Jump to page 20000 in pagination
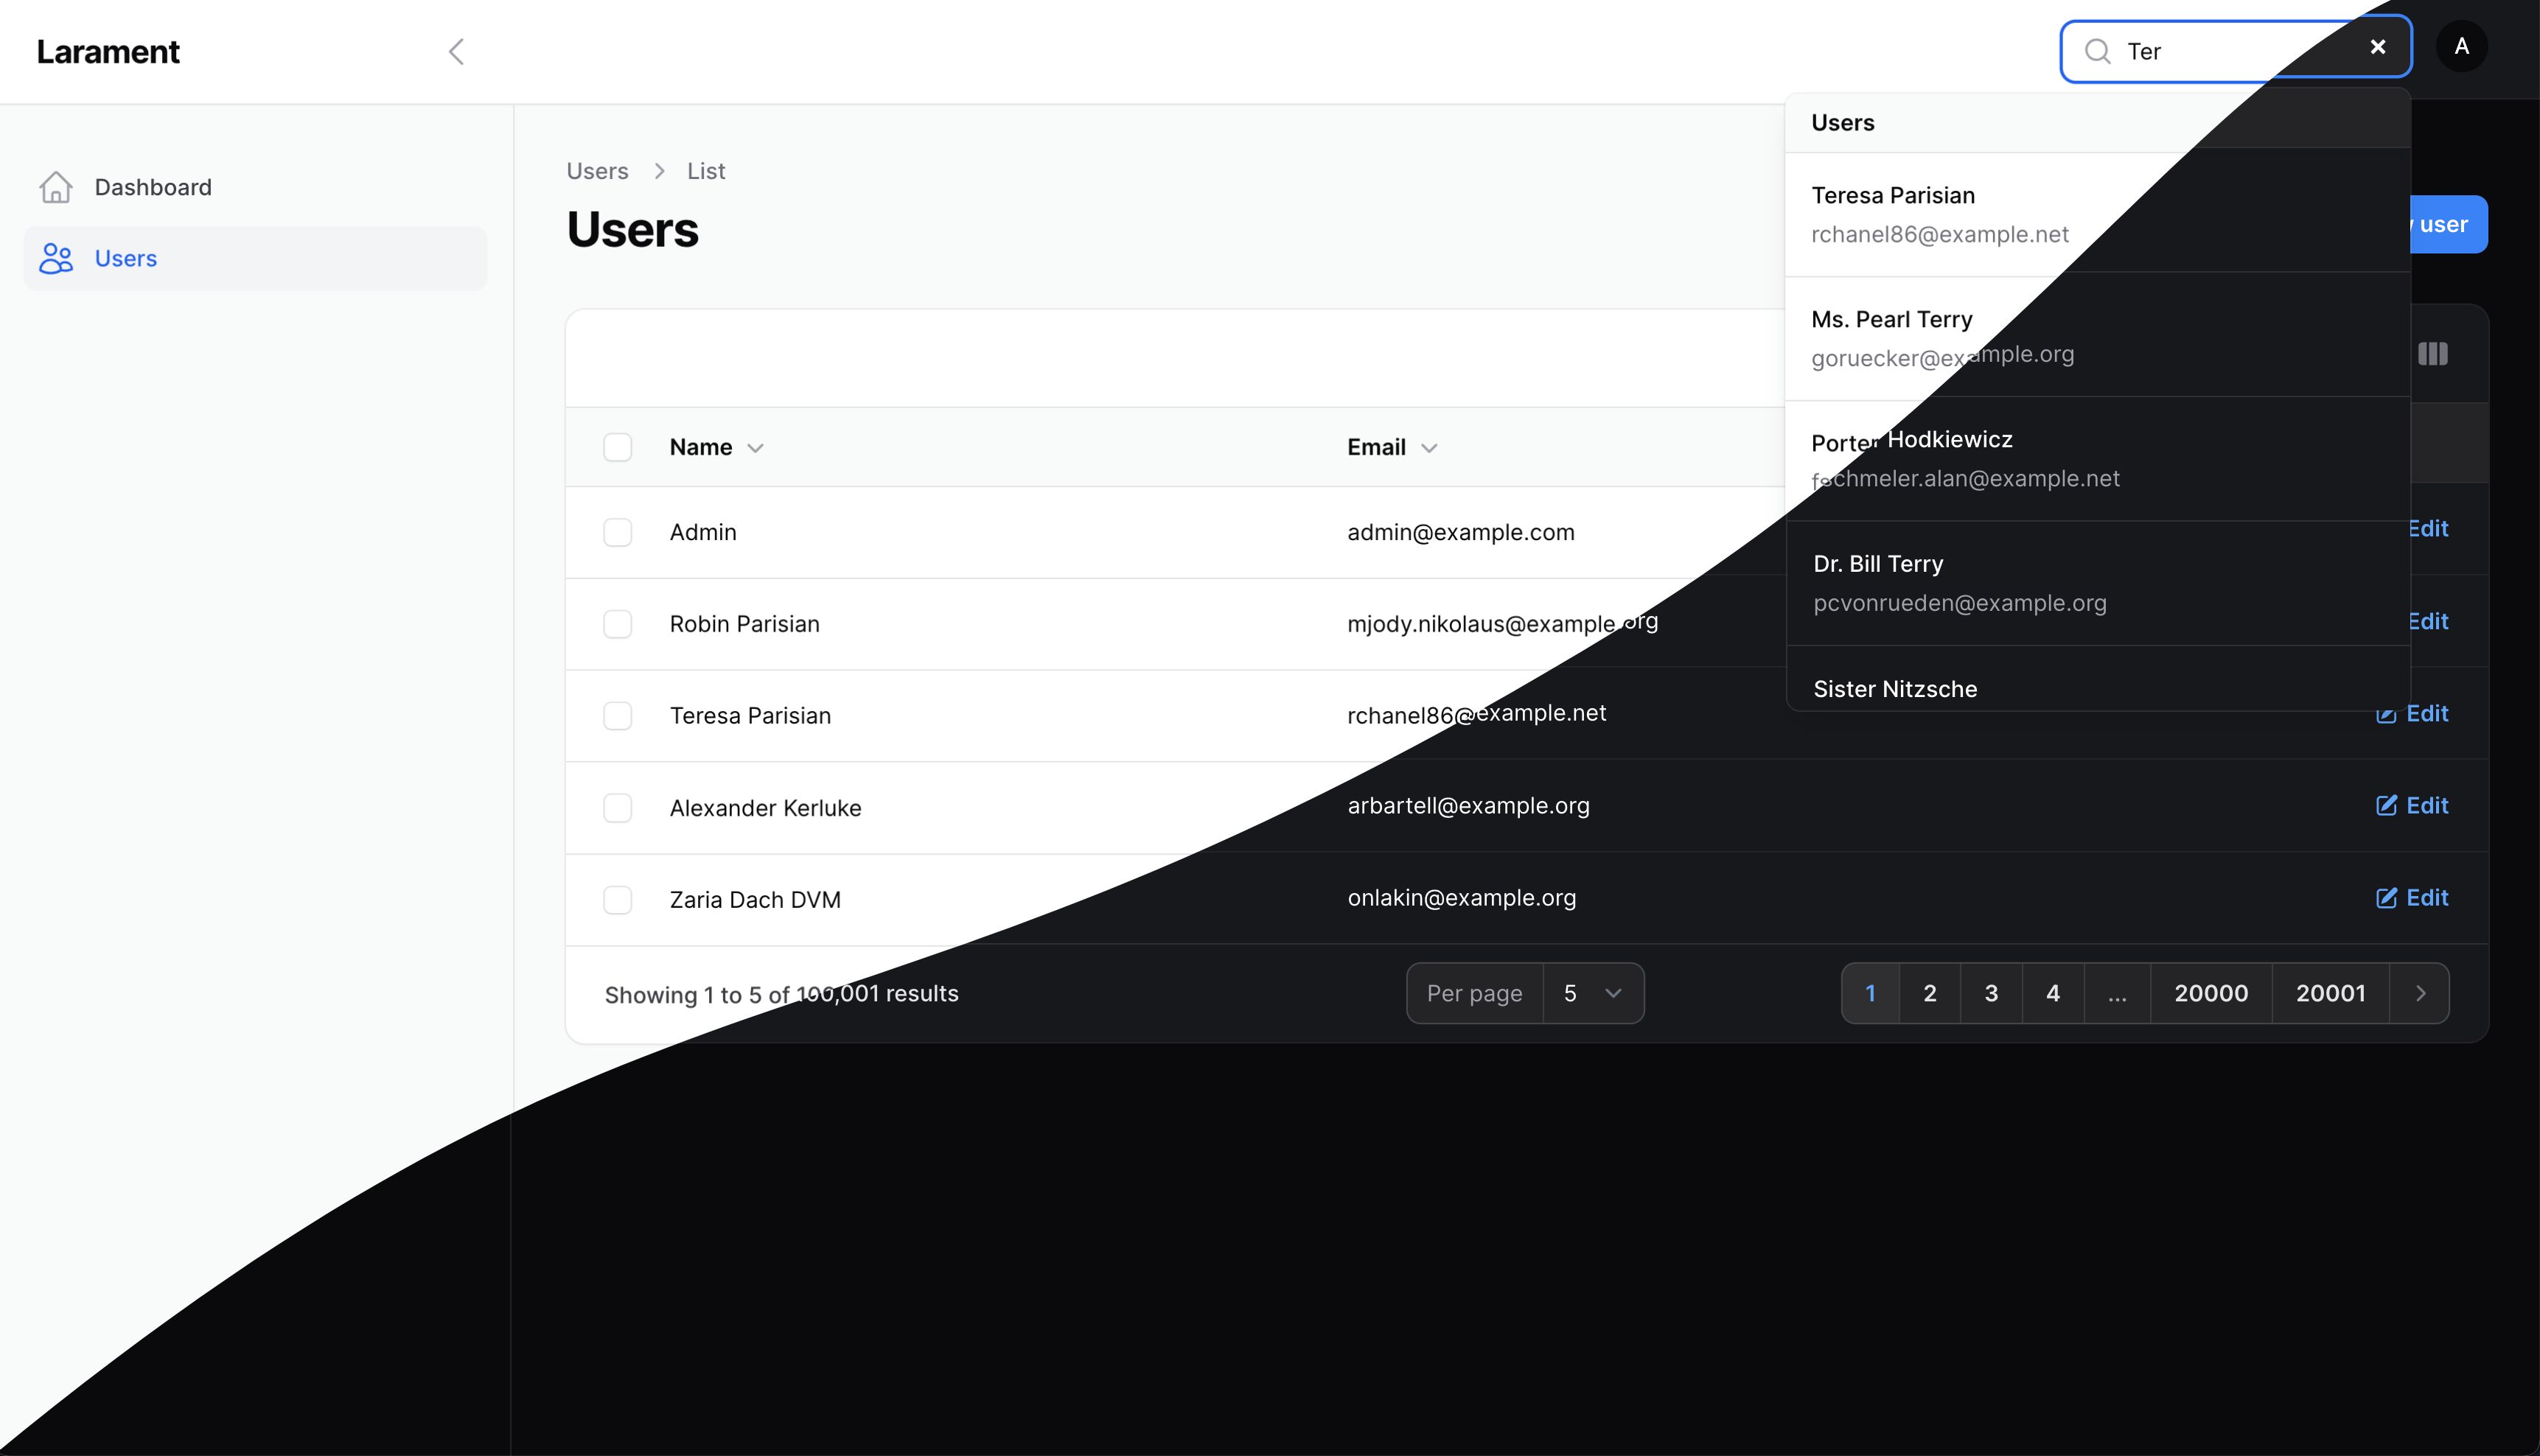 point(2210,993)
